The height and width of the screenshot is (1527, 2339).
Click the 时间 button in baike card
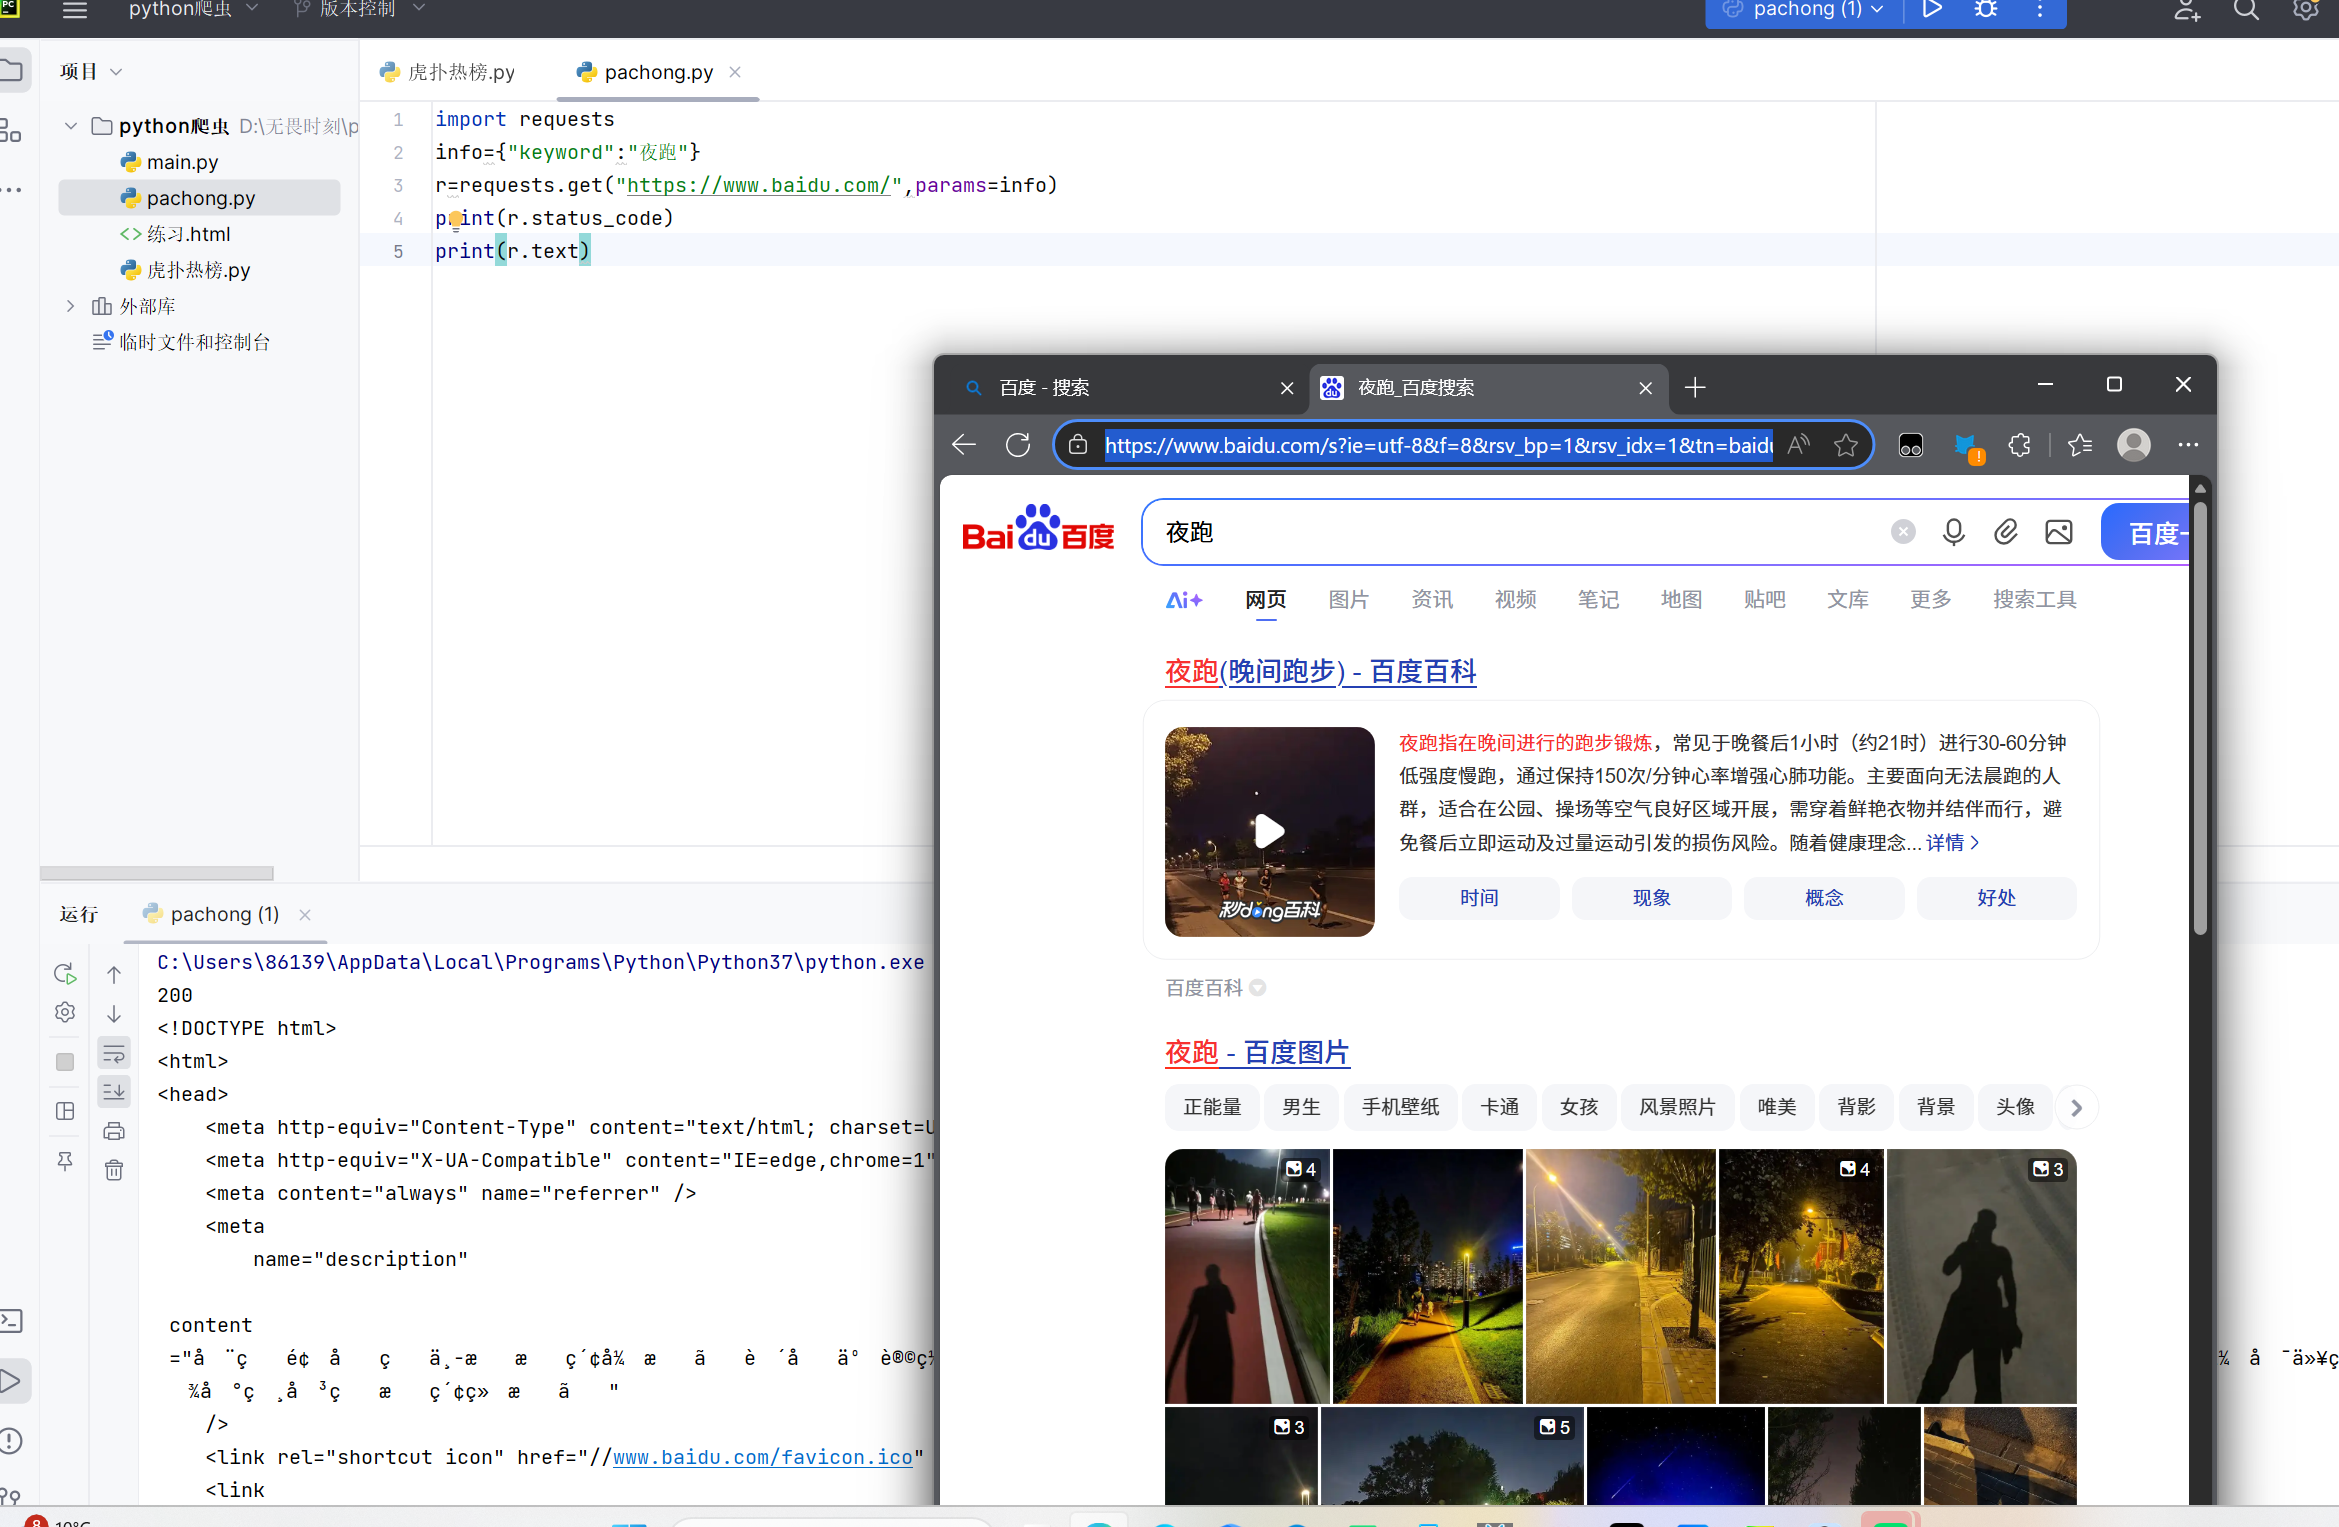(x=1478, y=898)
